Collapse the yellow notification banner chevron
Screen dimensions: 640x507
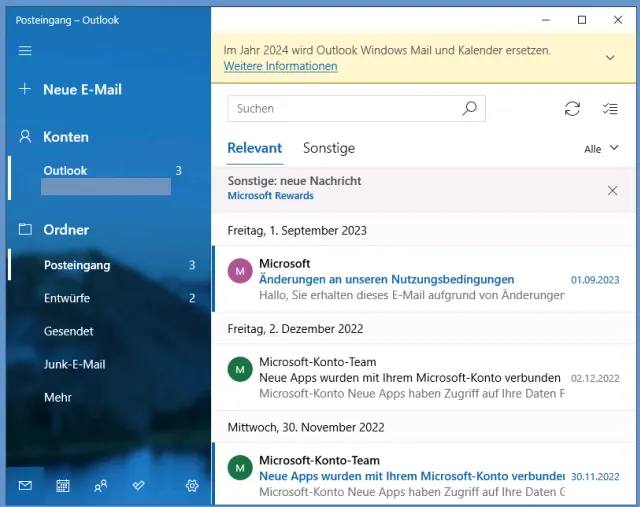coord(612,58)
